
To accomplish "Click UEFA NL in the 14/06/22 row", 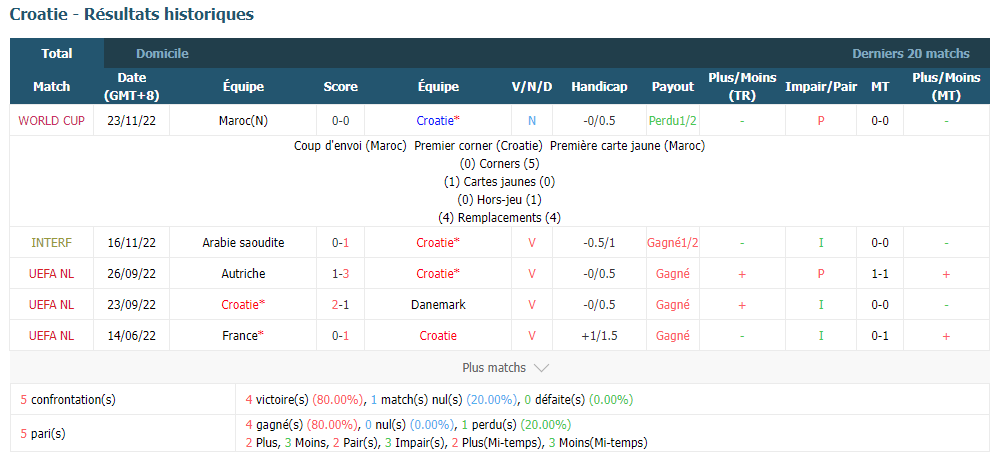I will [x=52, y=336].
